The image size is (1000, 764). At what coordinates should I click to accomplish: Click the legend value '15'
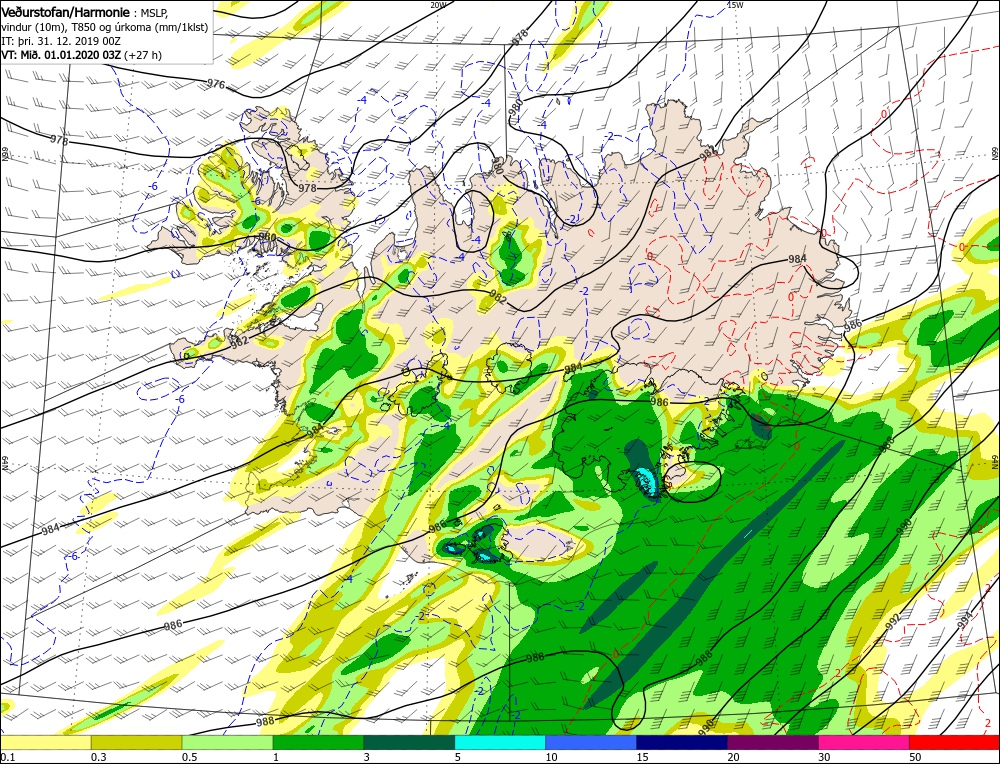pos(642,757)
